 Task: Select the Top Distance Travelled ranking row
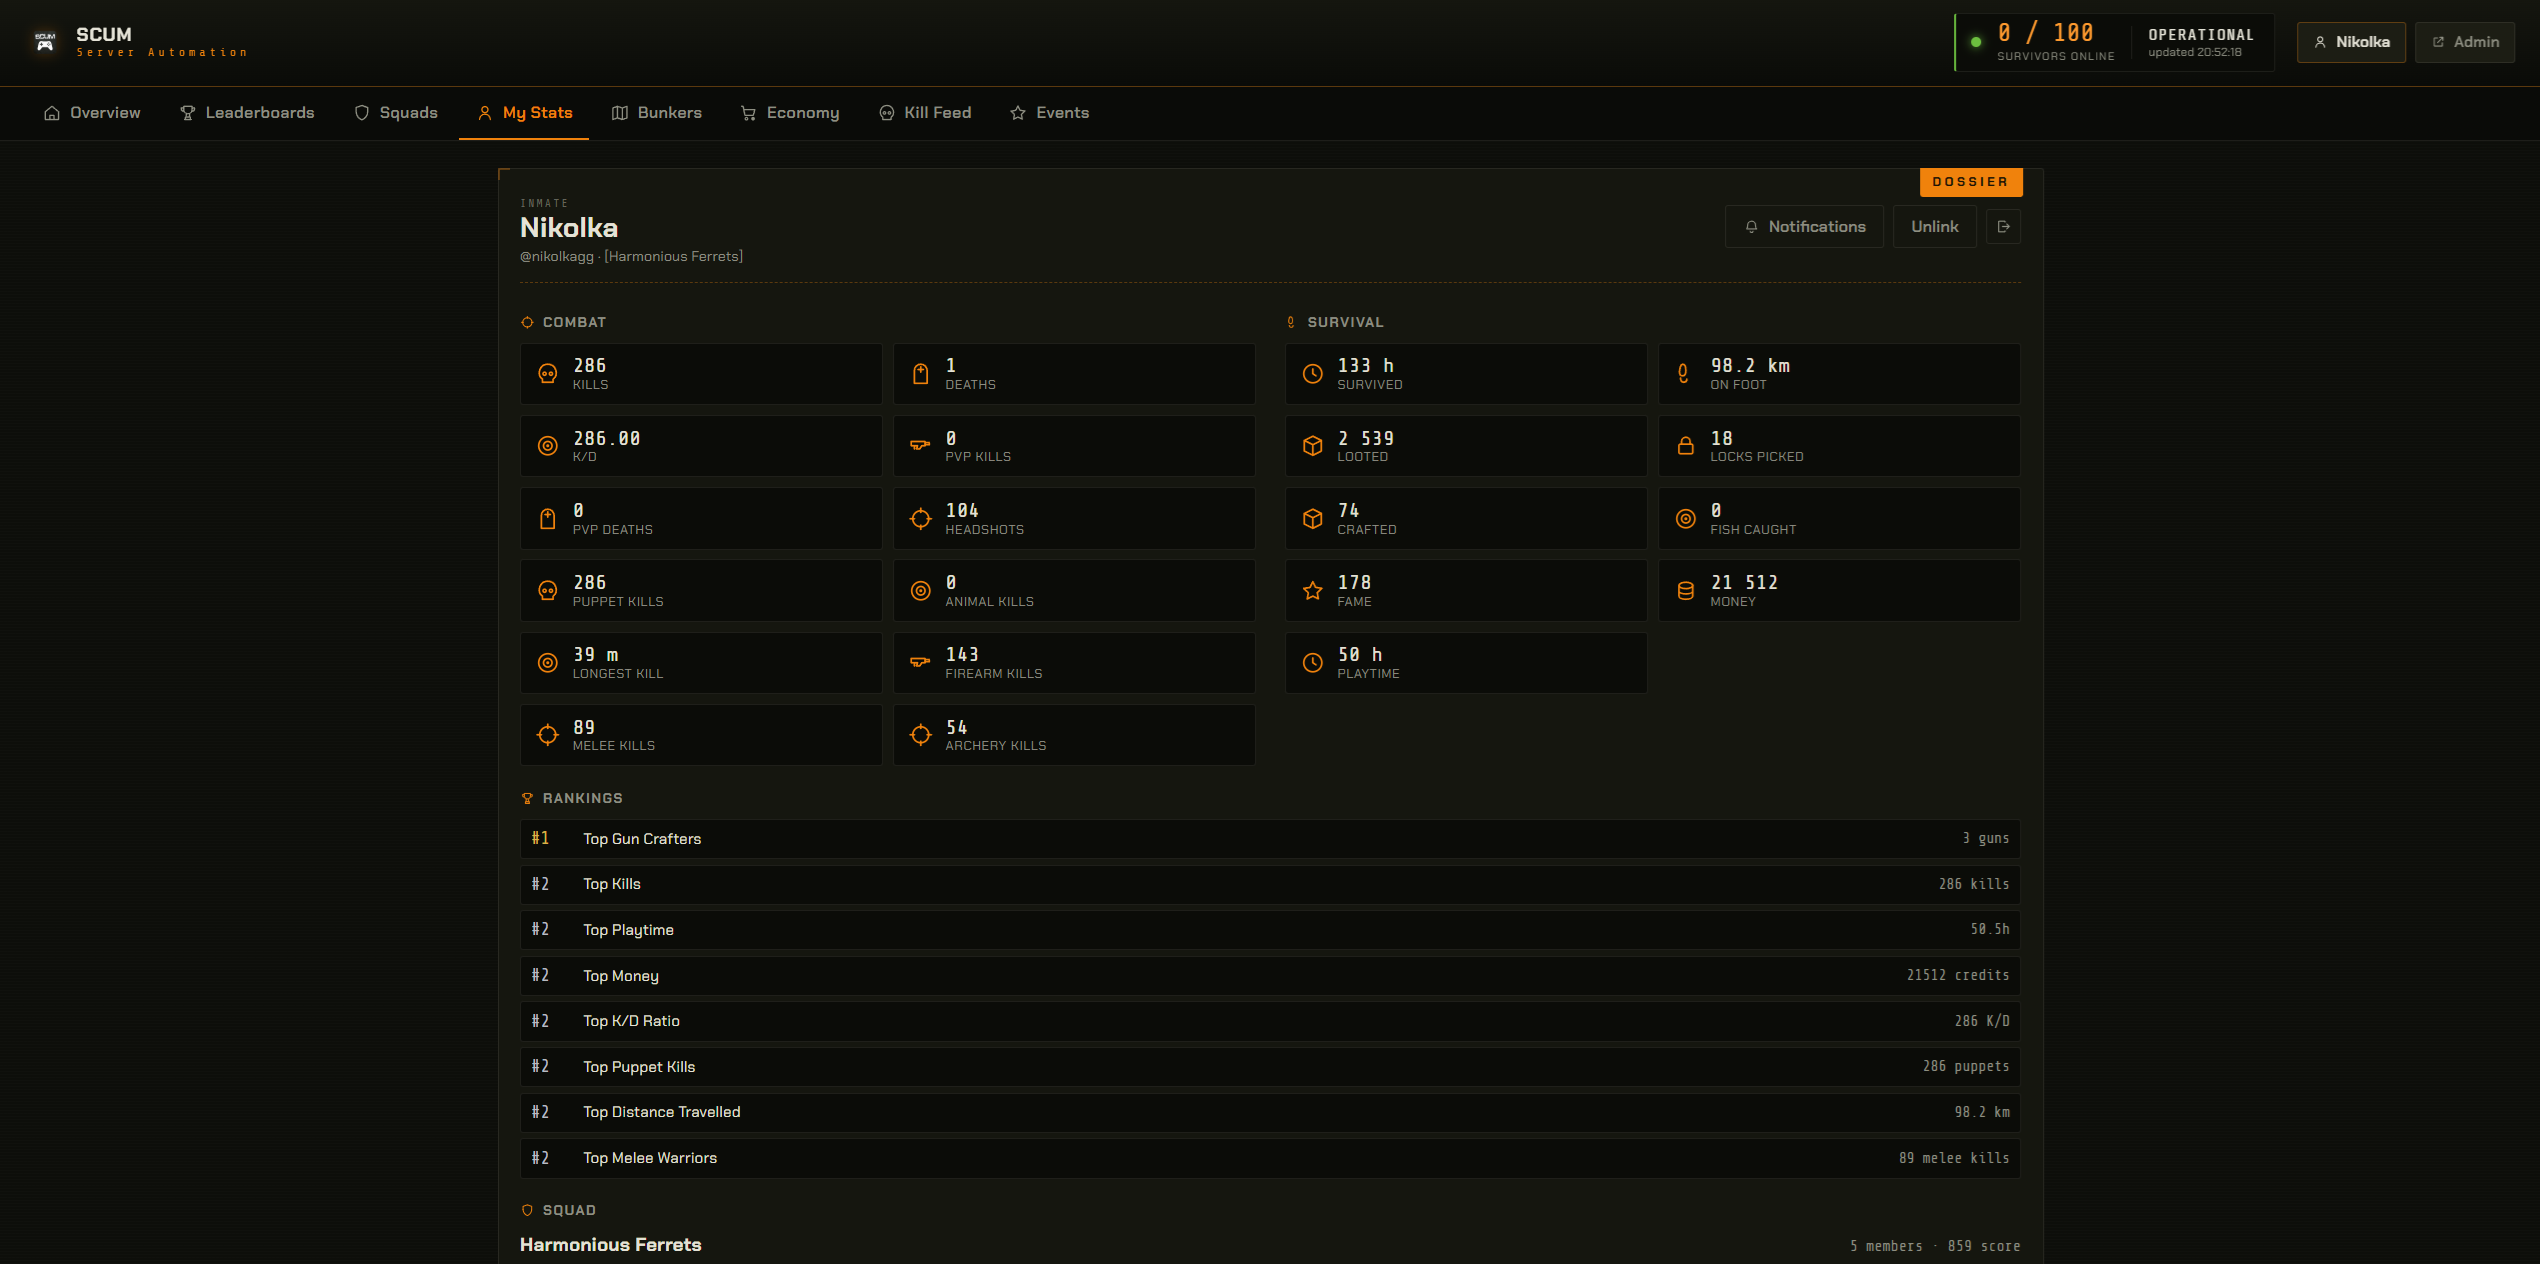[x=1270, y=1112]
